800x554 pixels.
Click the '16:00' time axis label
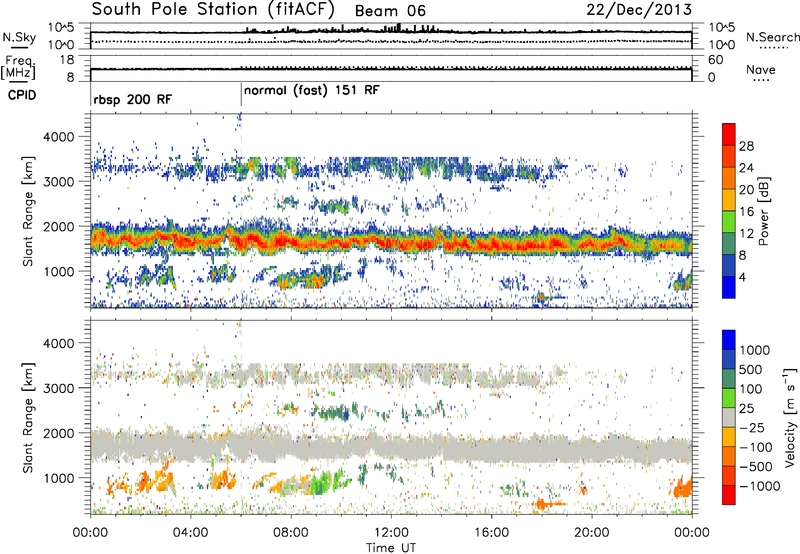(x=491, y=533)
